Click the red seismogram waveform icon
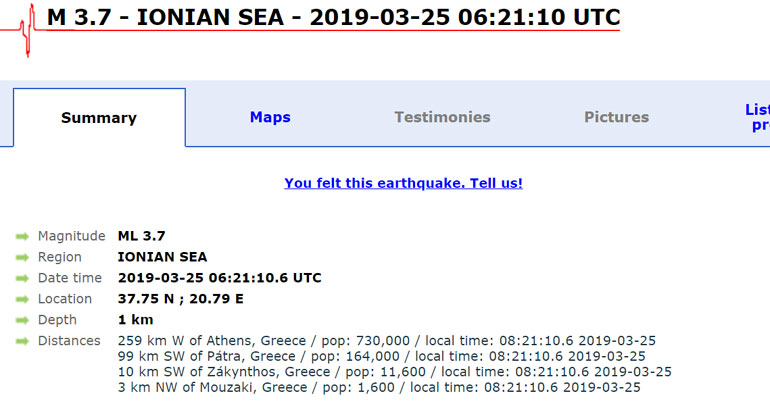This screenshot has width=770, height=402. click(22, 29)
